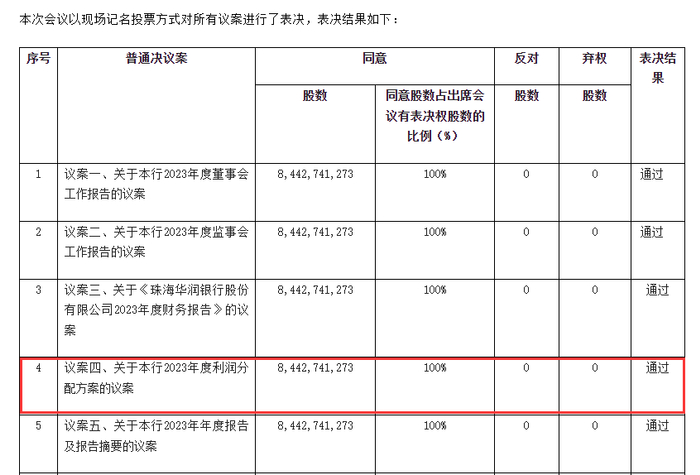This screenshot has width=700, height=475.
Task: Click 反对 value 0 in 议案二 row
Action: (x=526, y=232)
